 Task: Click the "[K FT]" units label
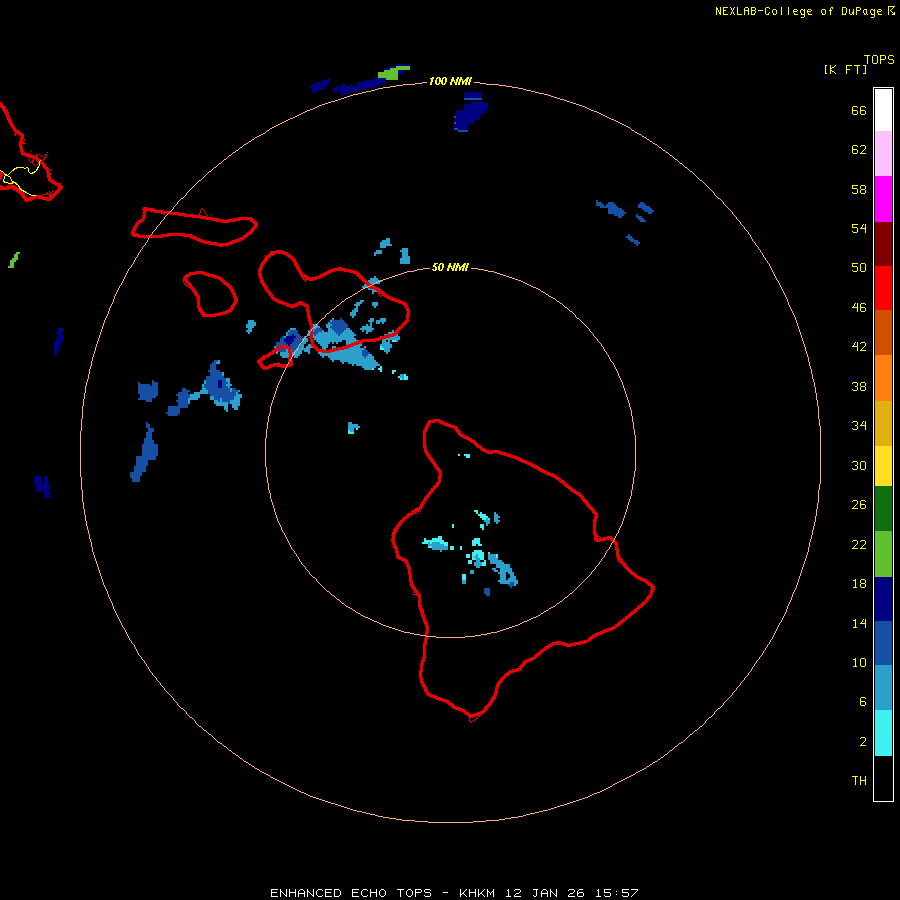[x=845, y=69]
